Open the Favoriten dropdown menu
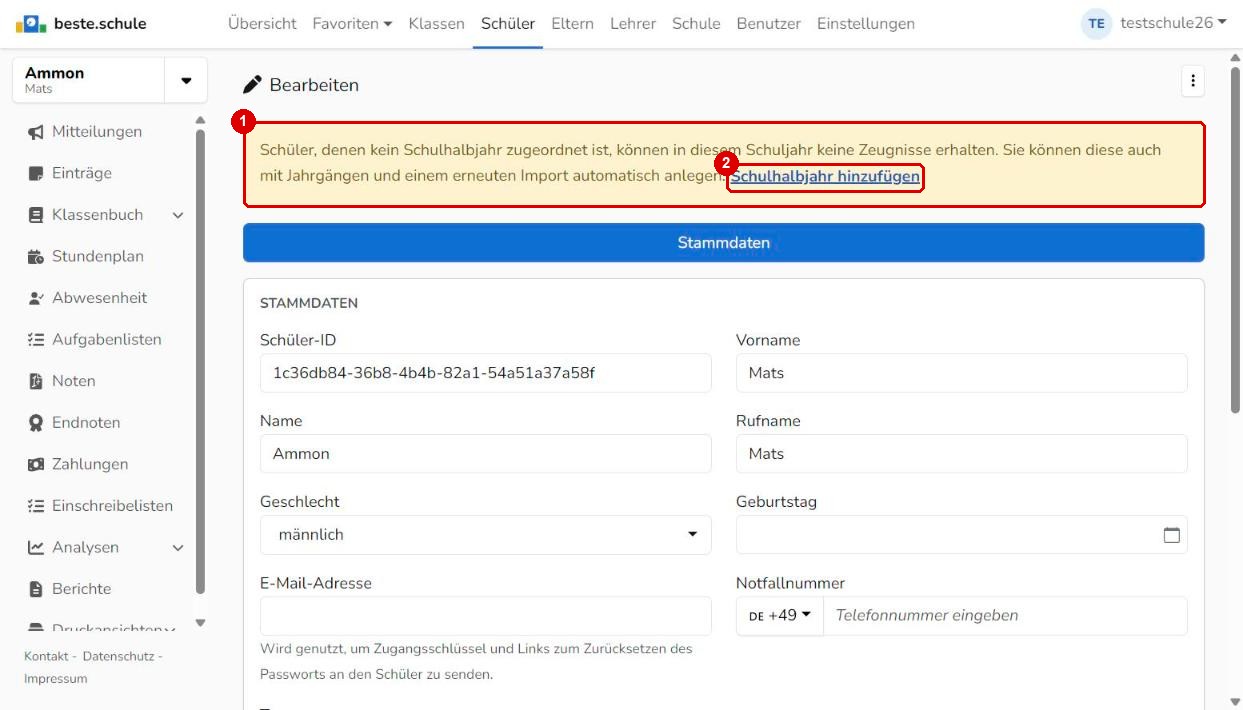 click(352, 23)
